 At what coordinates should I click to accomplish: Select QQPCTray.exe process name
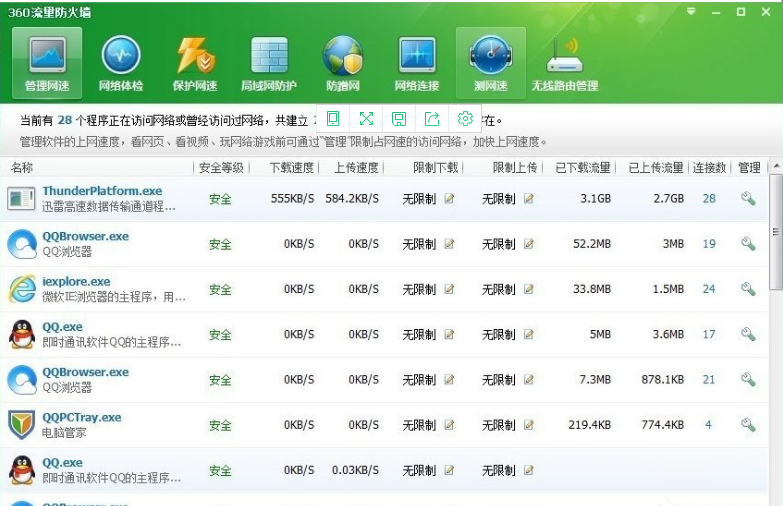click(82, 418)
